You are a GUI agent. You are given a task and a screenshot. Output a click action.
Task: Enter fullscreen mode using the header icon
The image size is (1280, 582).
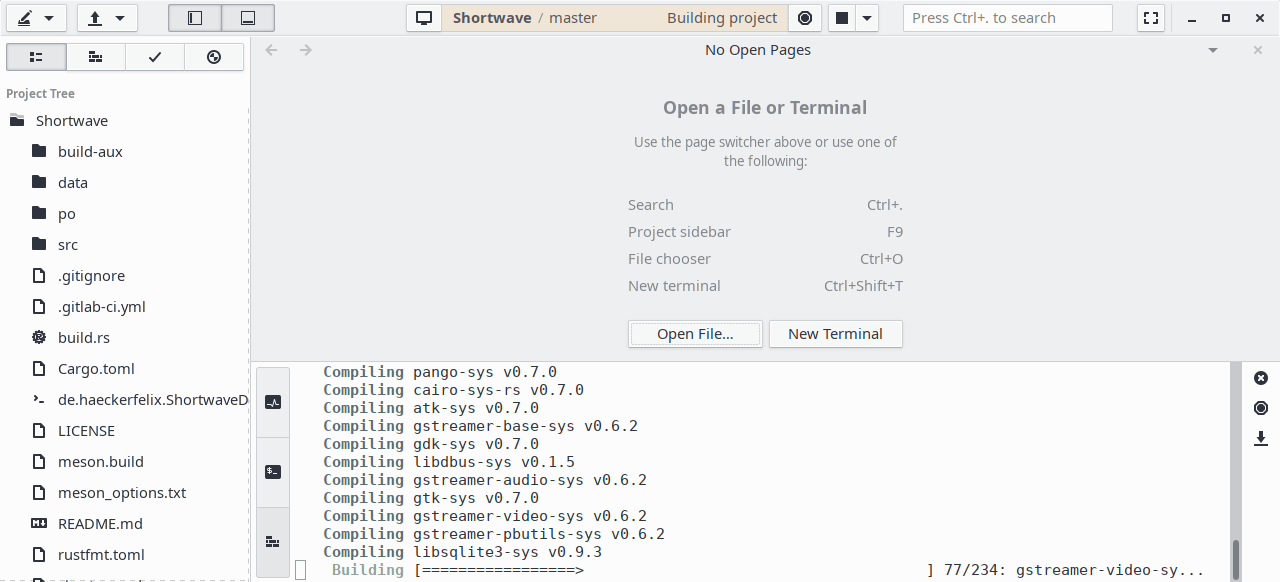(x=1151, y=18)
